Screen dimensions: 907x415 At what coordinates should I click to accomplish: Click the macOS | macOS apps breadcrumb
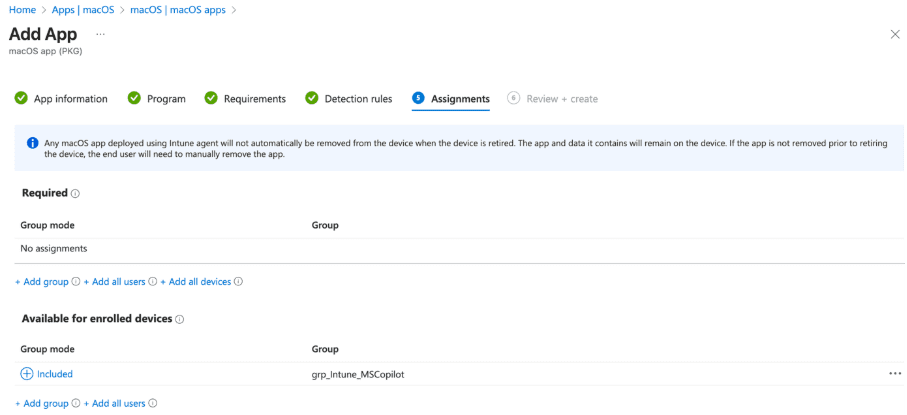[178, 9]
